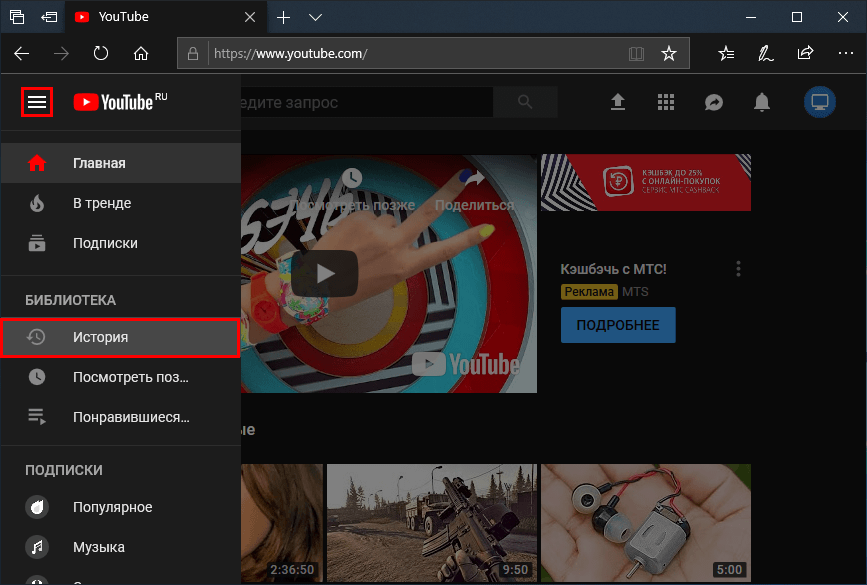
Task: Open a new browser tab
Action: click(283, 17)
